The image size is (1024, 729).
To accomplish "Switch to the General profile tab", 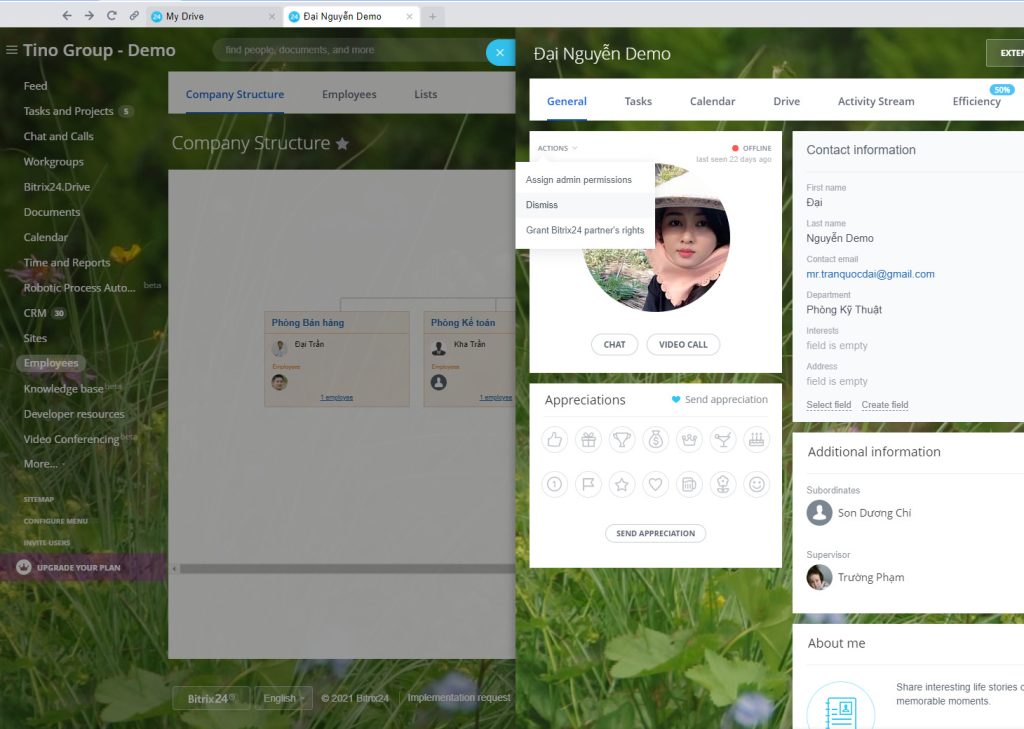I will [x=567, y=101].
